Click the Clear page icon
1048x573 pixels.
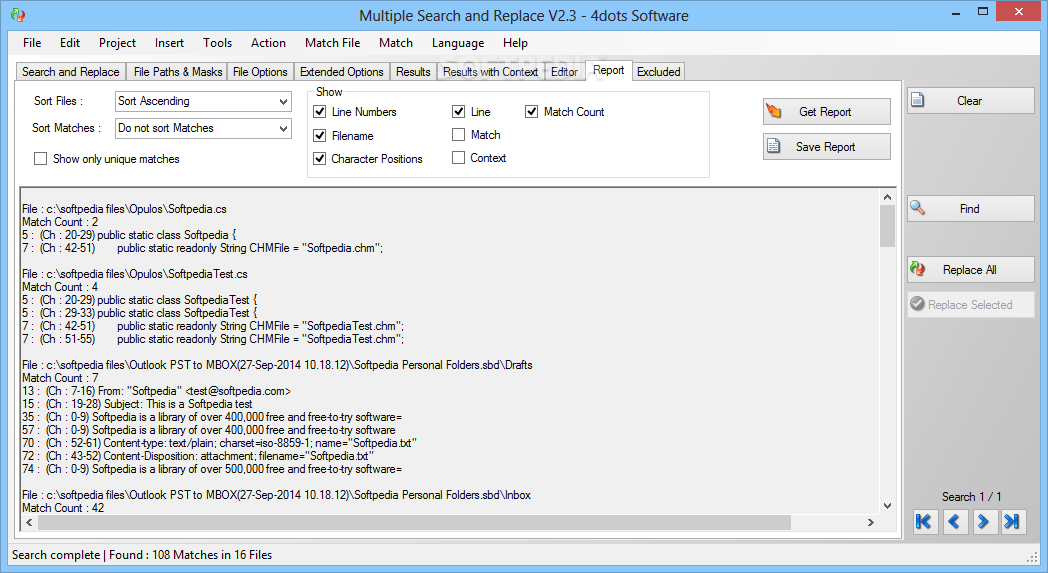pos(918,100)
